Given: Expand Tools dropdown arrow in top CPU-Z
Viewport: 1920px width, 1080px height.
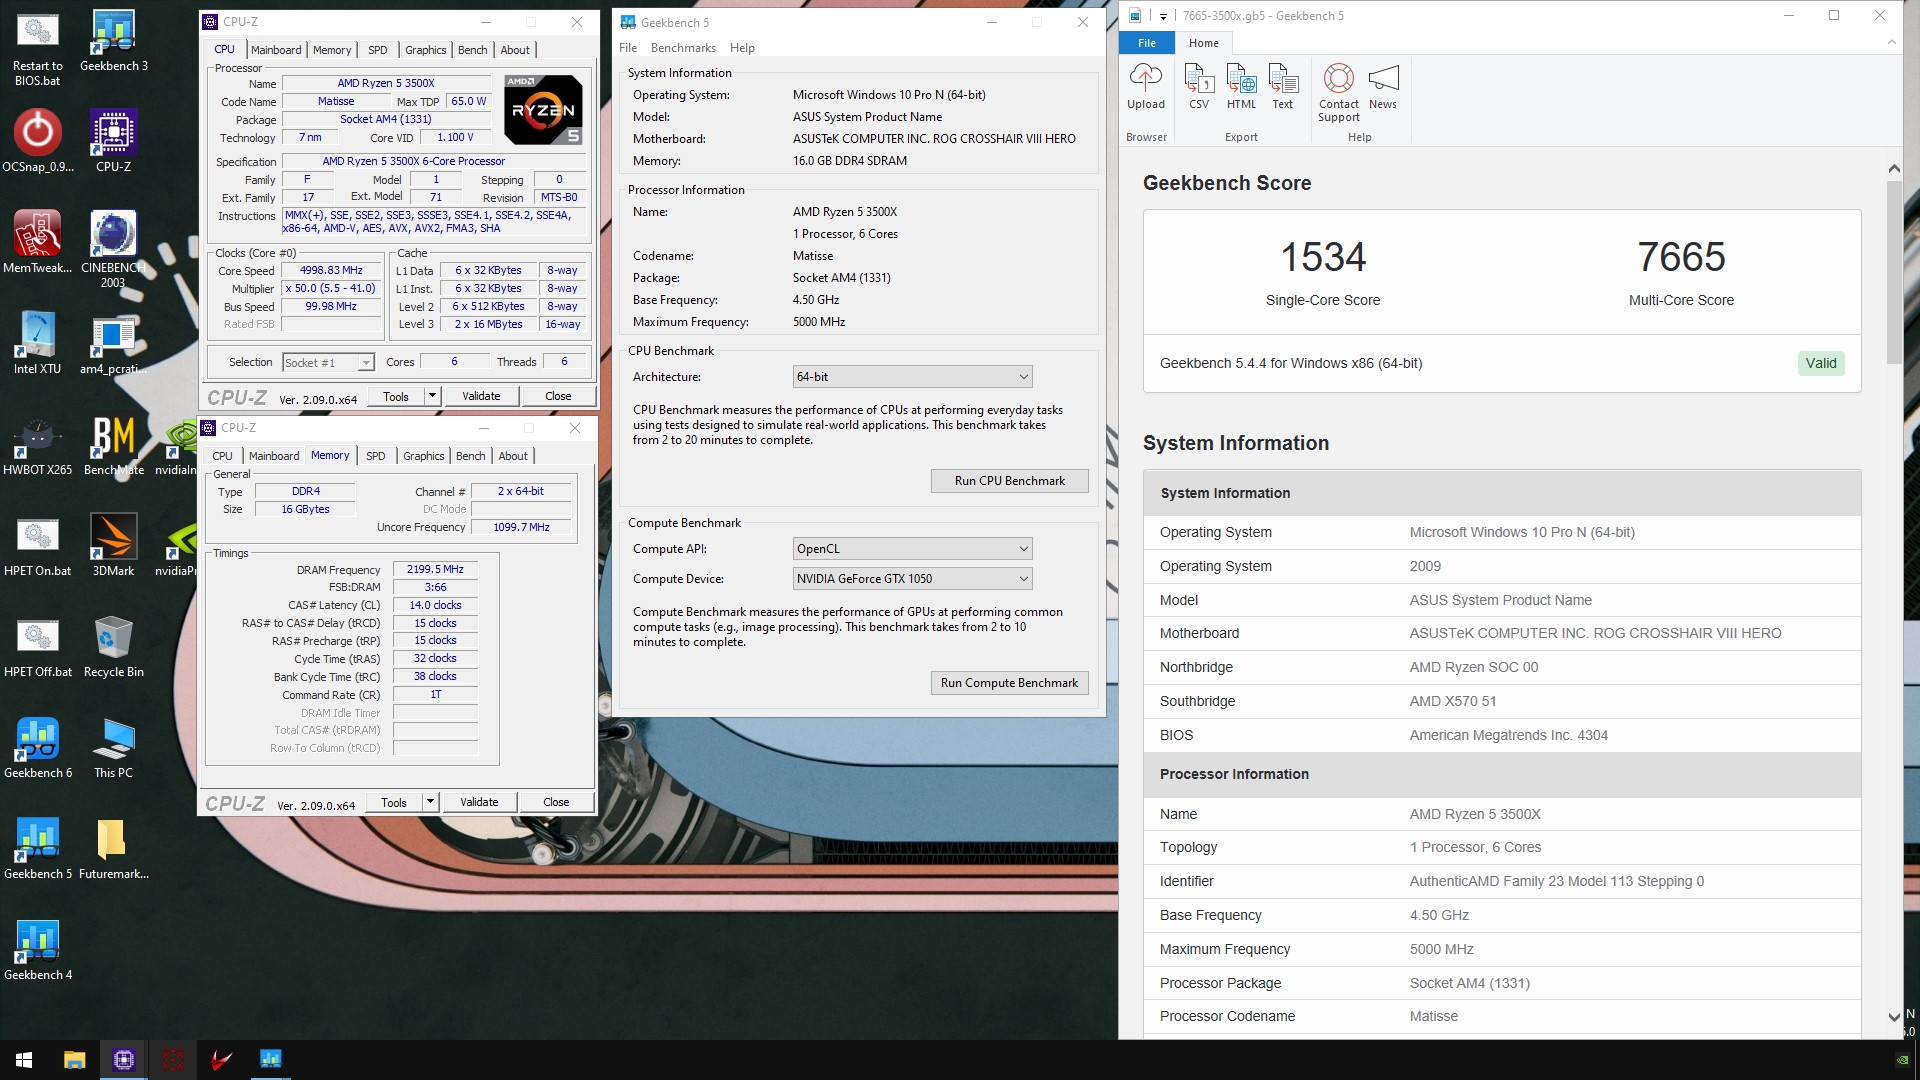Looking at the screenshot, I should click(433, 396).
